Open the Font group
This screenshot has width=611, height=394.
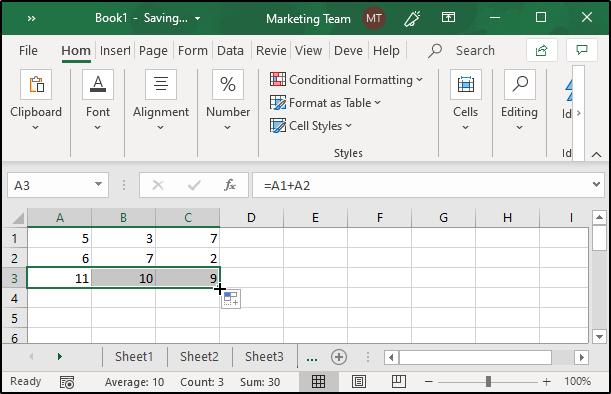coord(98,85)
